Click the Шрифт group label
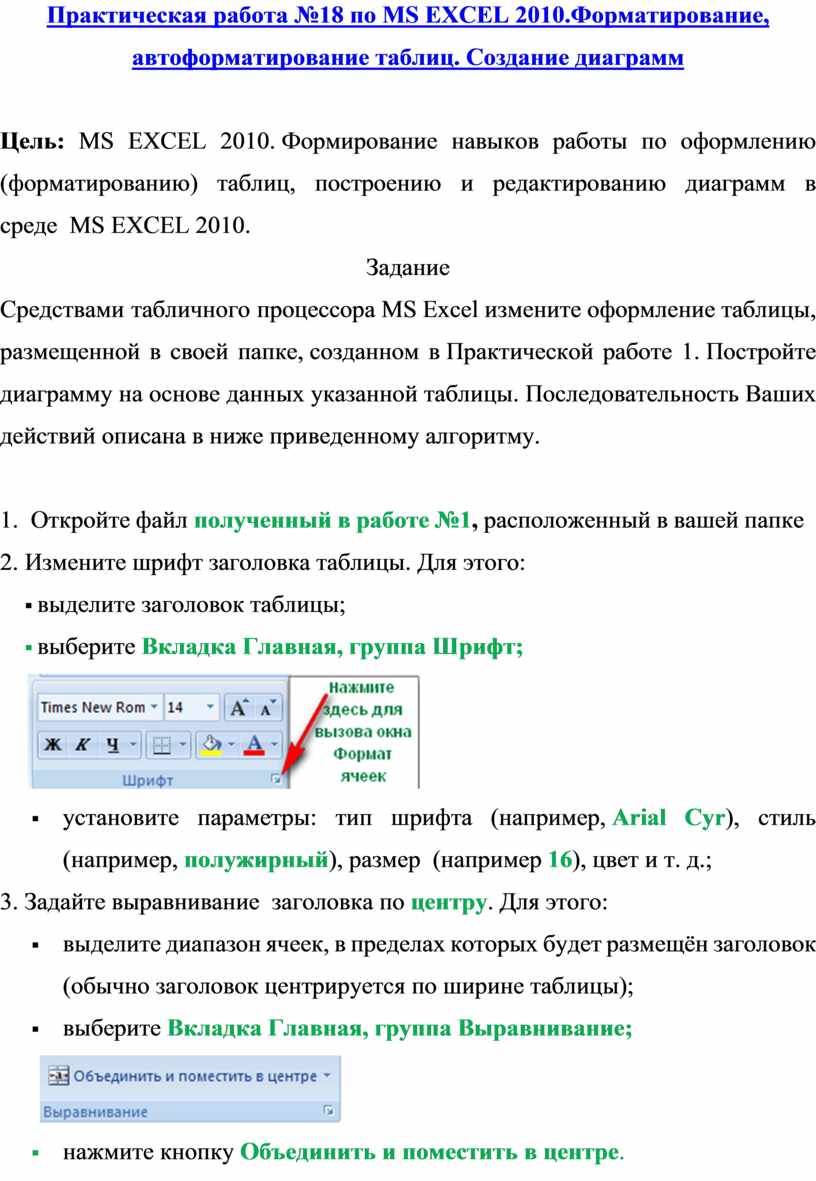 click(x=148, y=780)
